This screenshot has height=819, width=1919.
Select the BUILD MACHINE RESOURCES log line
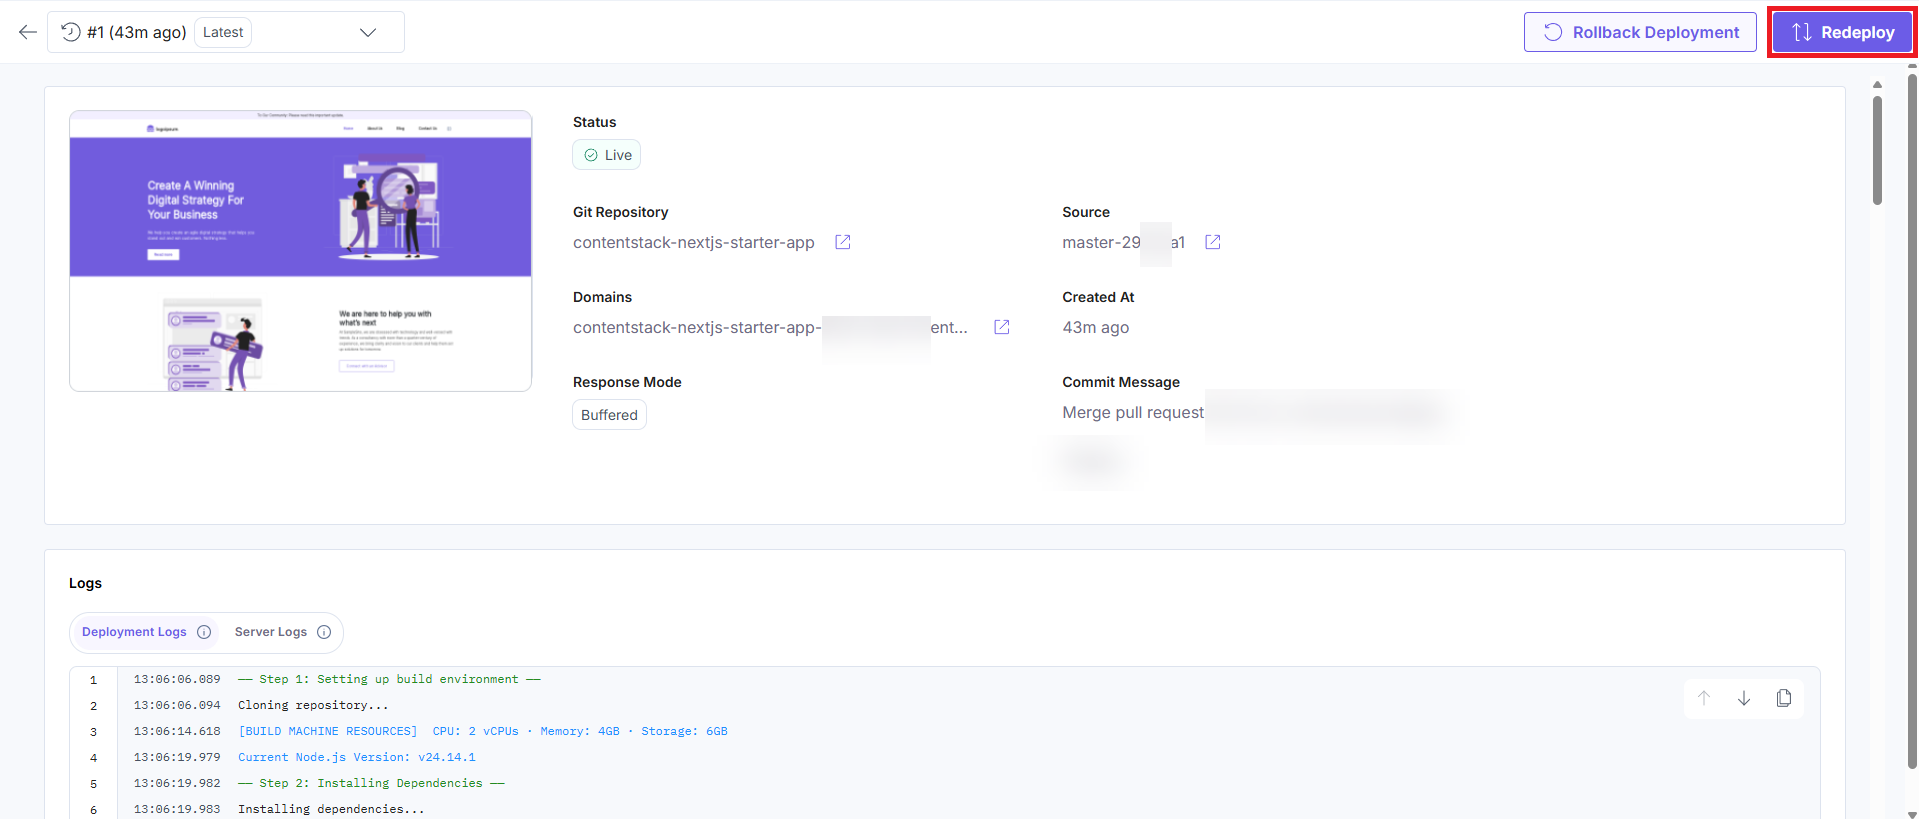pyautogui.click(x=482, y=731)
